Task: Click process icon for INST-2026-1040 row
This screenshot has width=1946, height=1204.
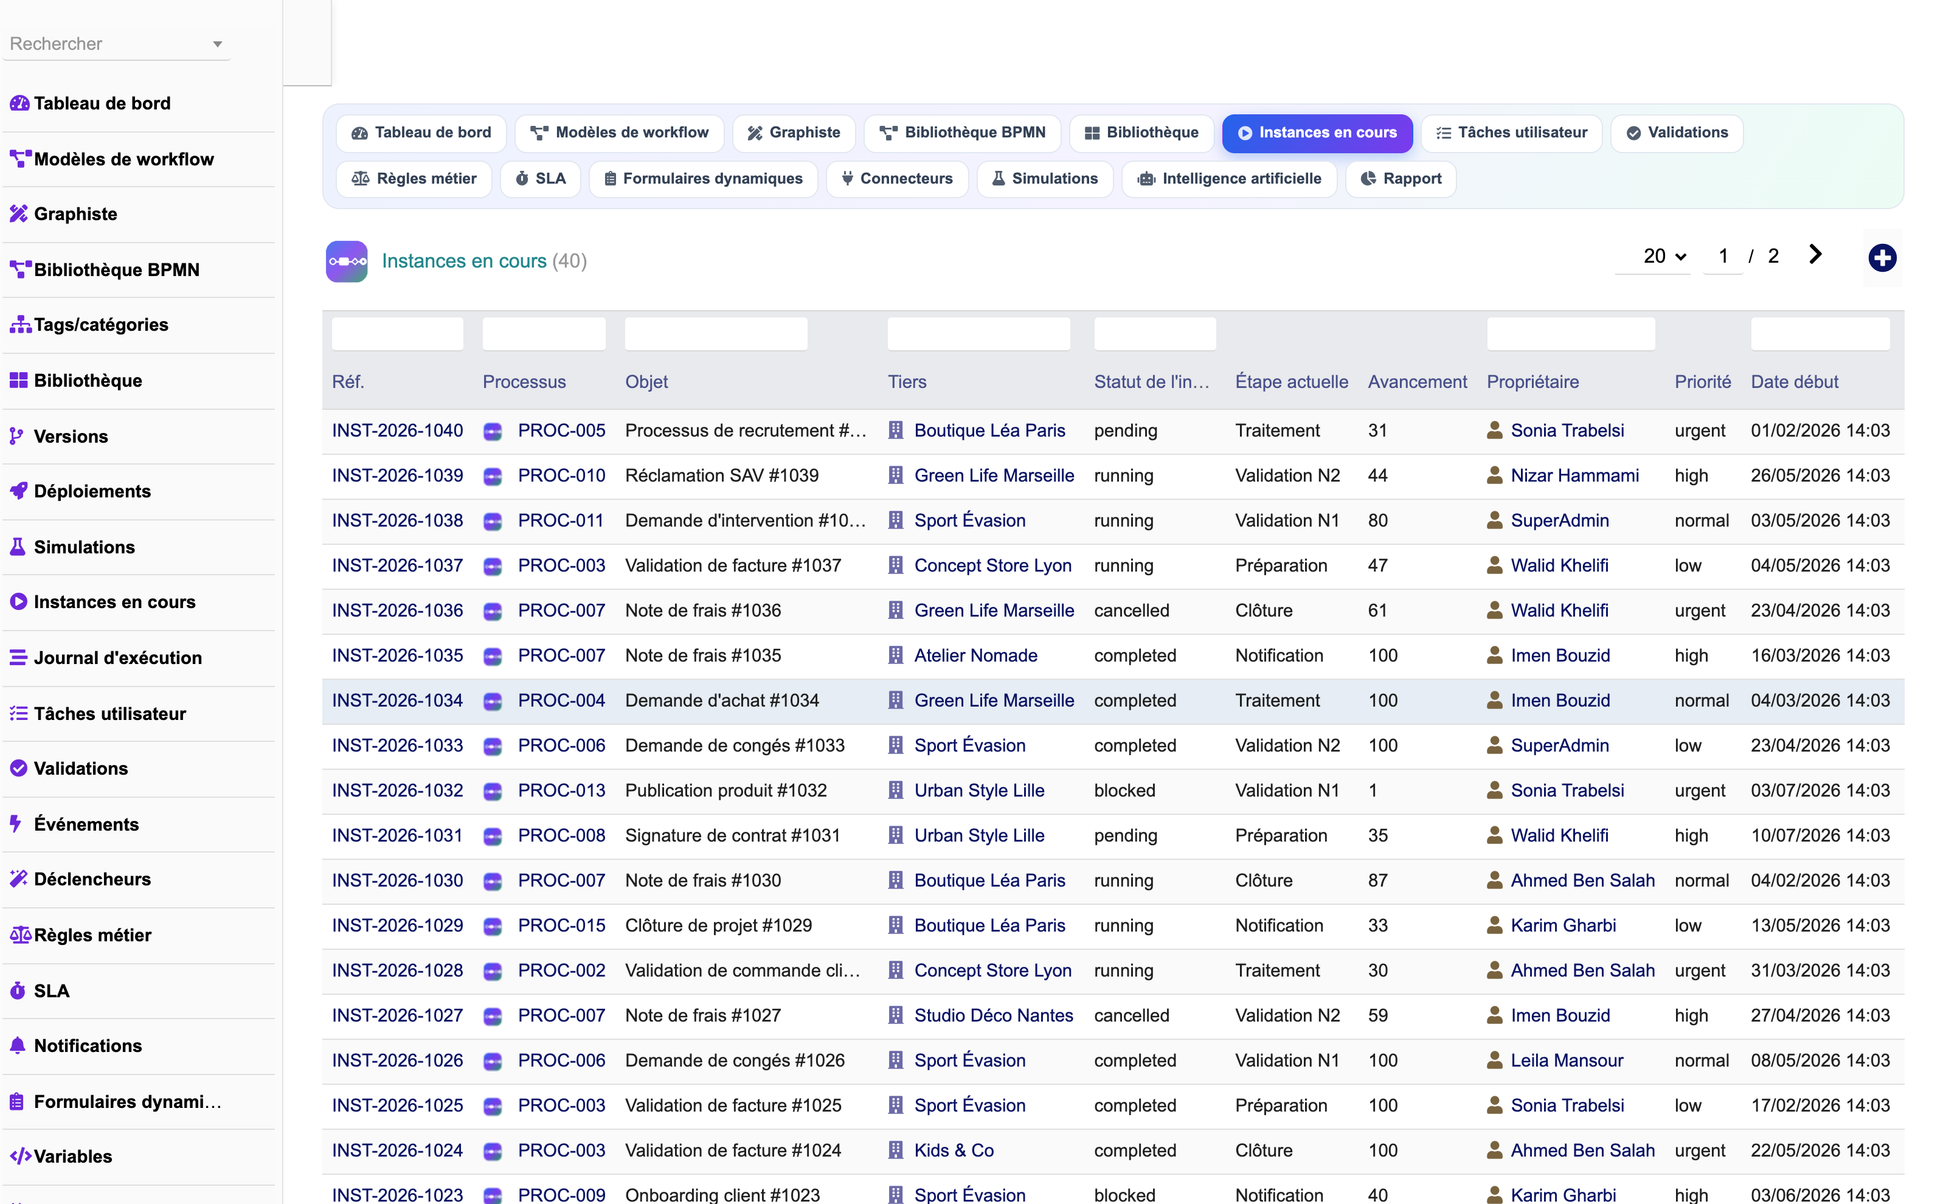Action: [493, 431]
